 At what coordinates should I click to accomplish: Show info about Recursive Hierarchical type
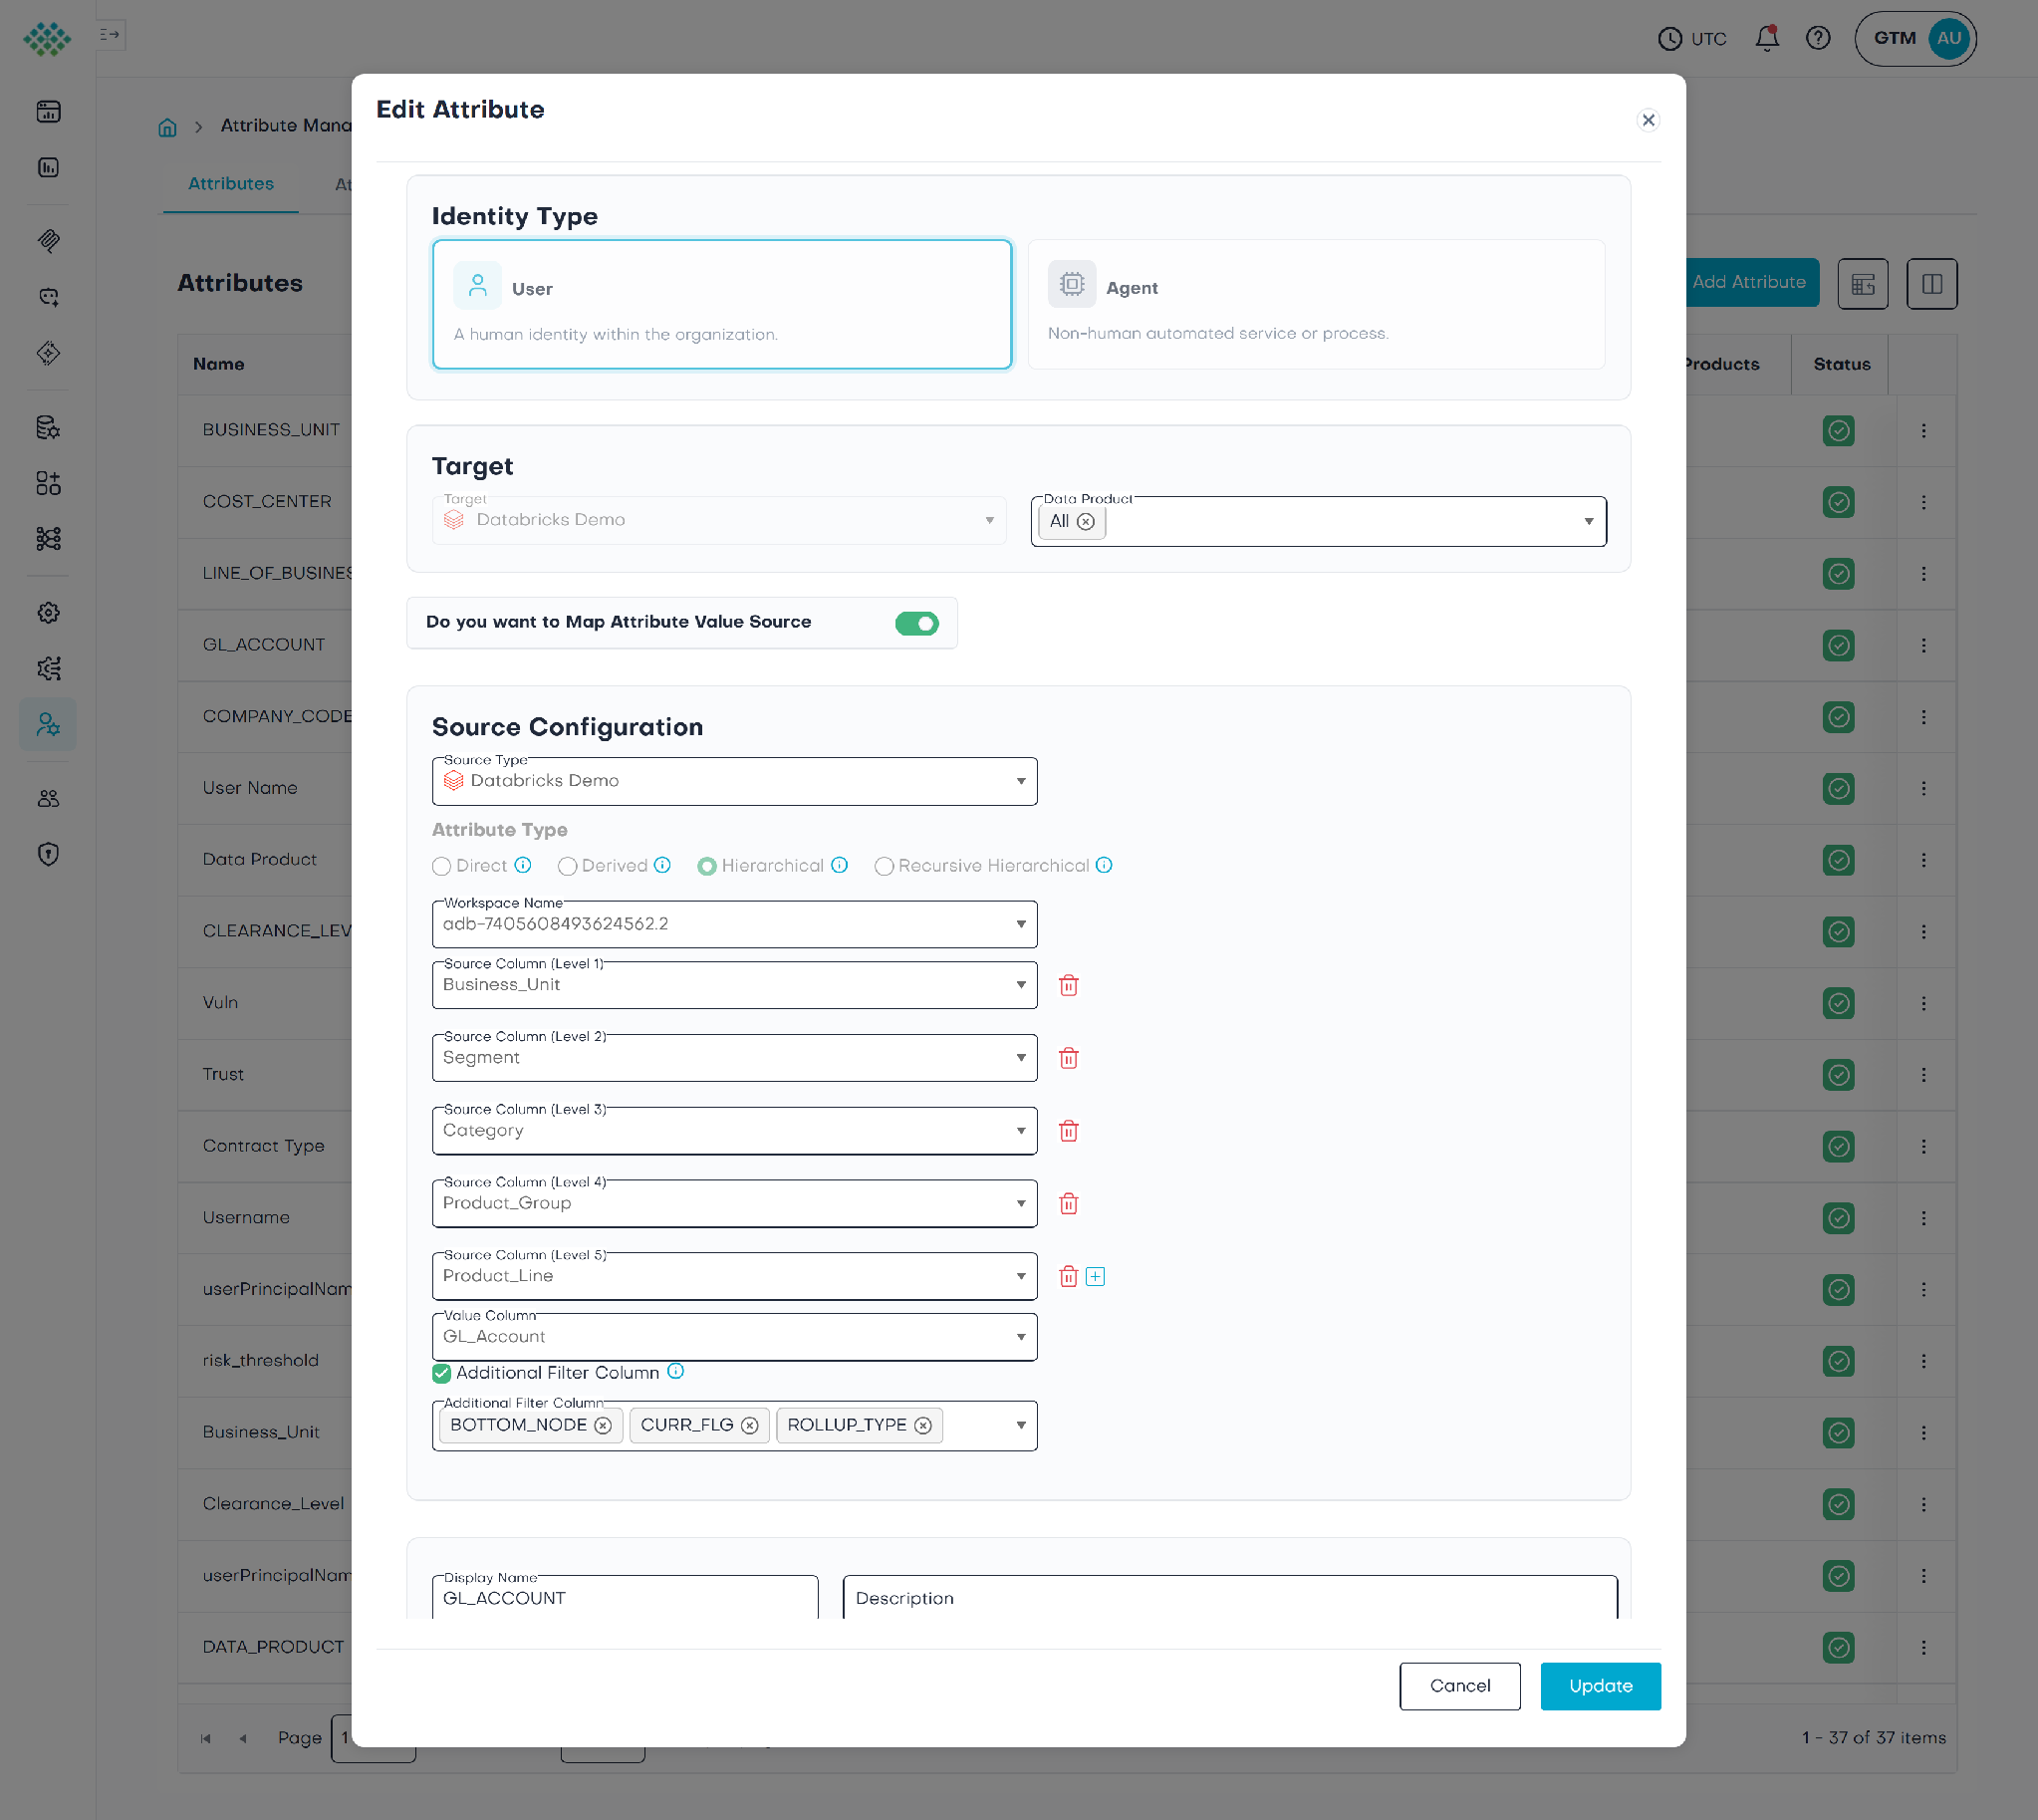1104,865
